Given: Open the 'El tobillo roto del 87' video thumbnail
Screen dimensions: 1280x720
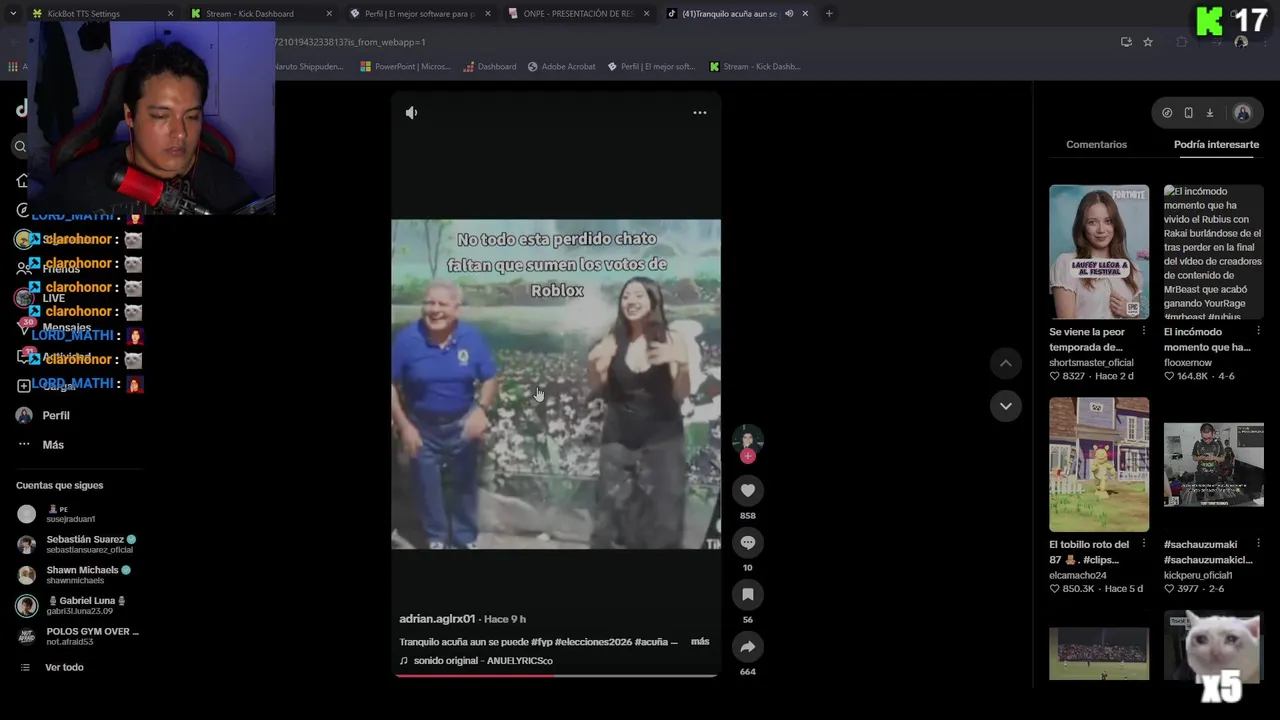Looking at the screenshot, I should [1099, 464].
